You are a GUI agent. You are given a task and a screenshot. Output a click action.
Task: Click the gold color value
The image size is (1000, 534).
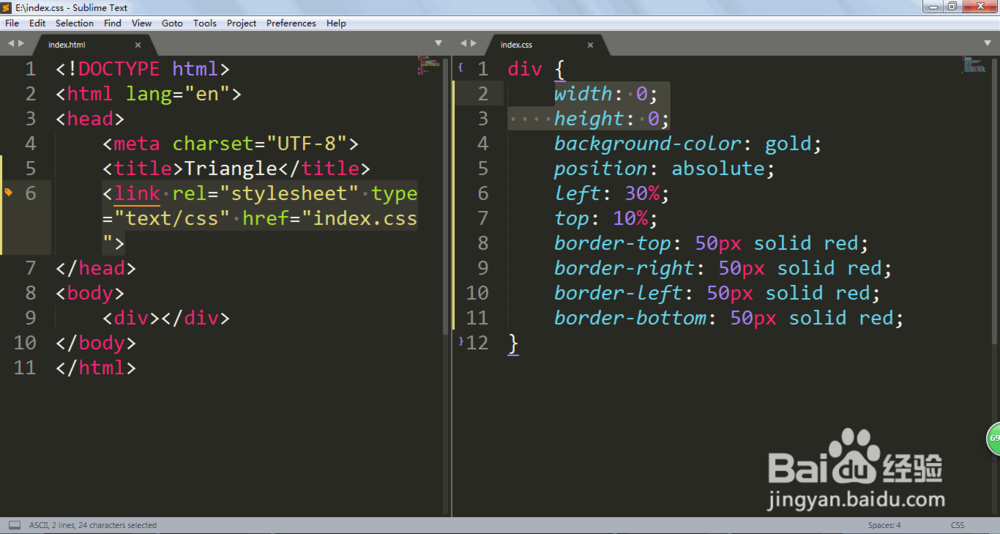click(x=788, y=144)
